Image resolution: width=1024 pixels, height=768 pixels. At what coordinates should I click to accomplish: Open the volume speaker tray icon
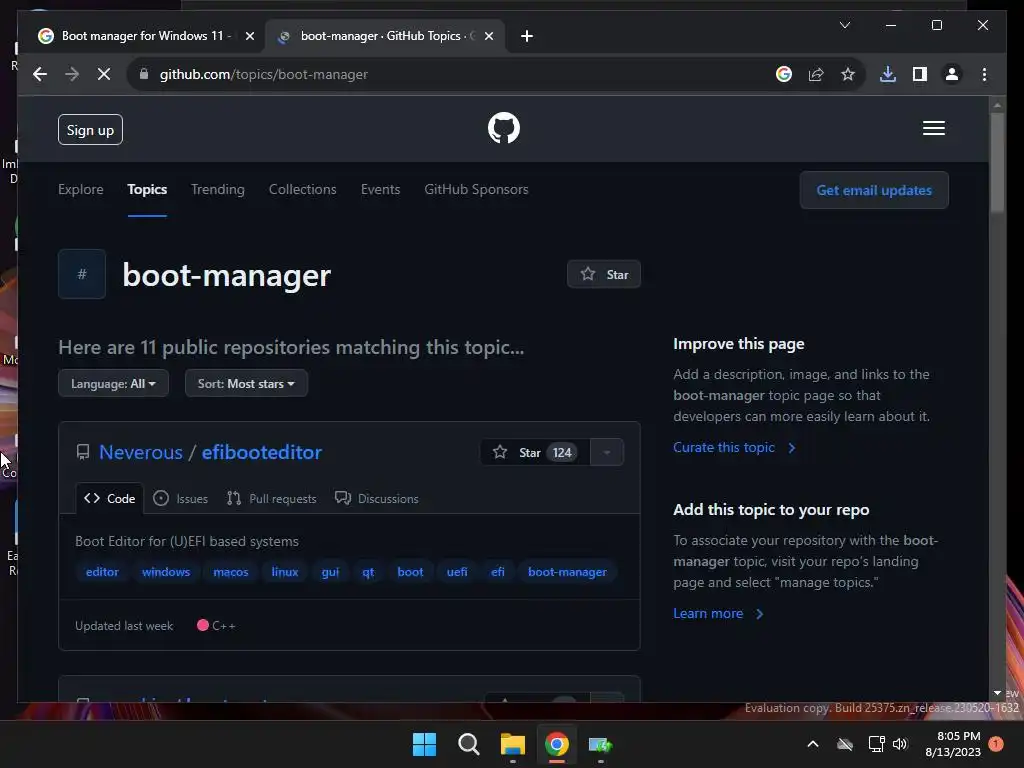click(x=900, y=744)
